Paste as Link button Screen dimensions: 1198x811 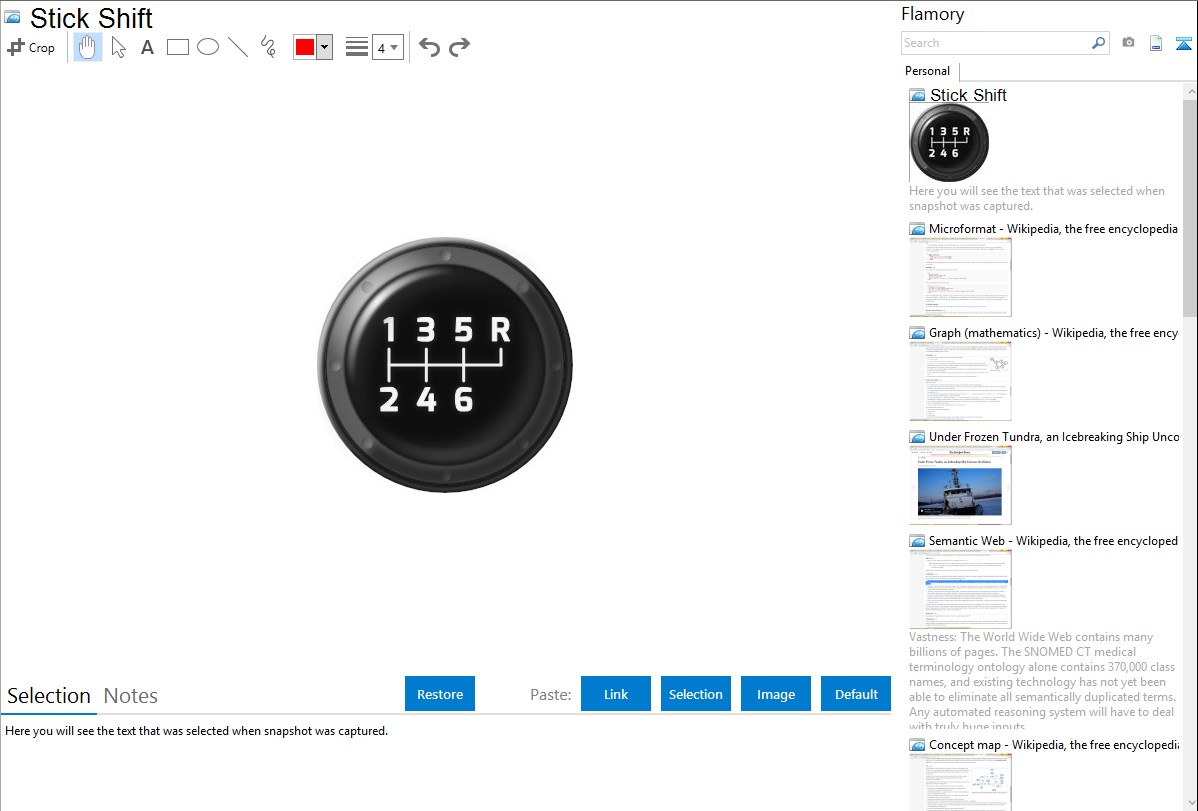[x=616, y=694]
